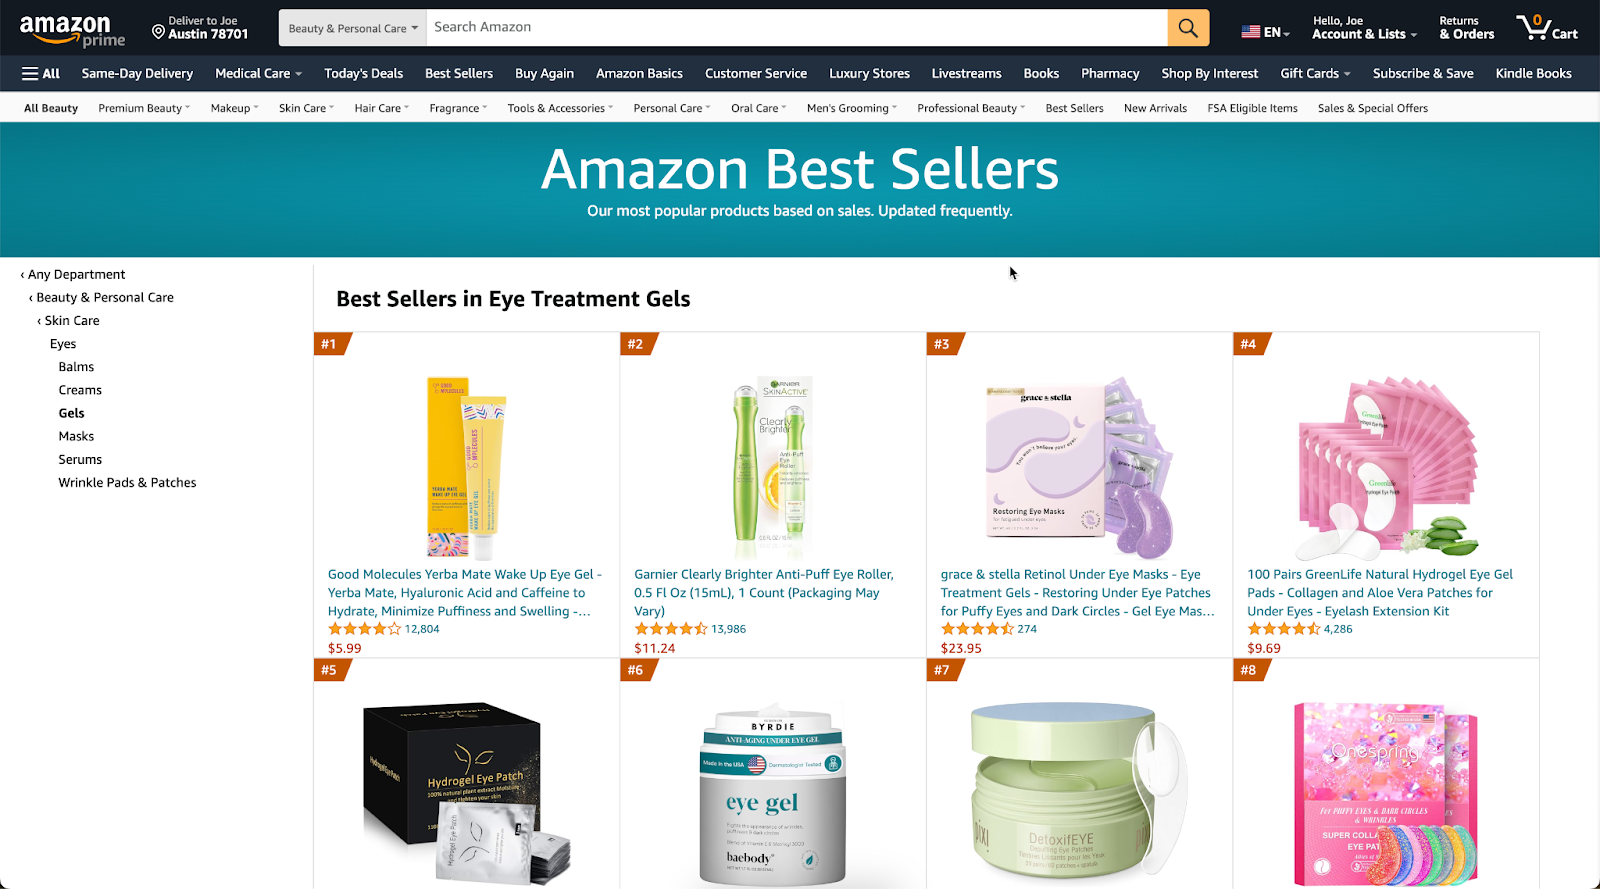Click the star rating of Good Molecules gel

[364, 629]
